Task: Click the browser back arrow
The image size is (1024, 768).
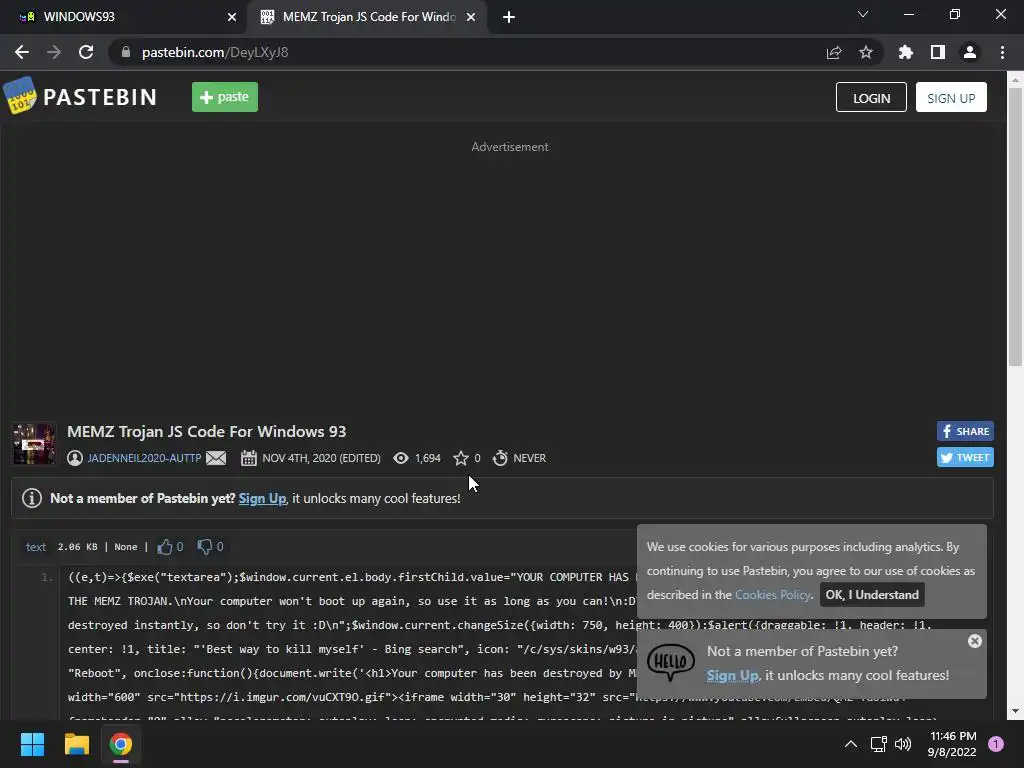Action: [x=22, y=52]
